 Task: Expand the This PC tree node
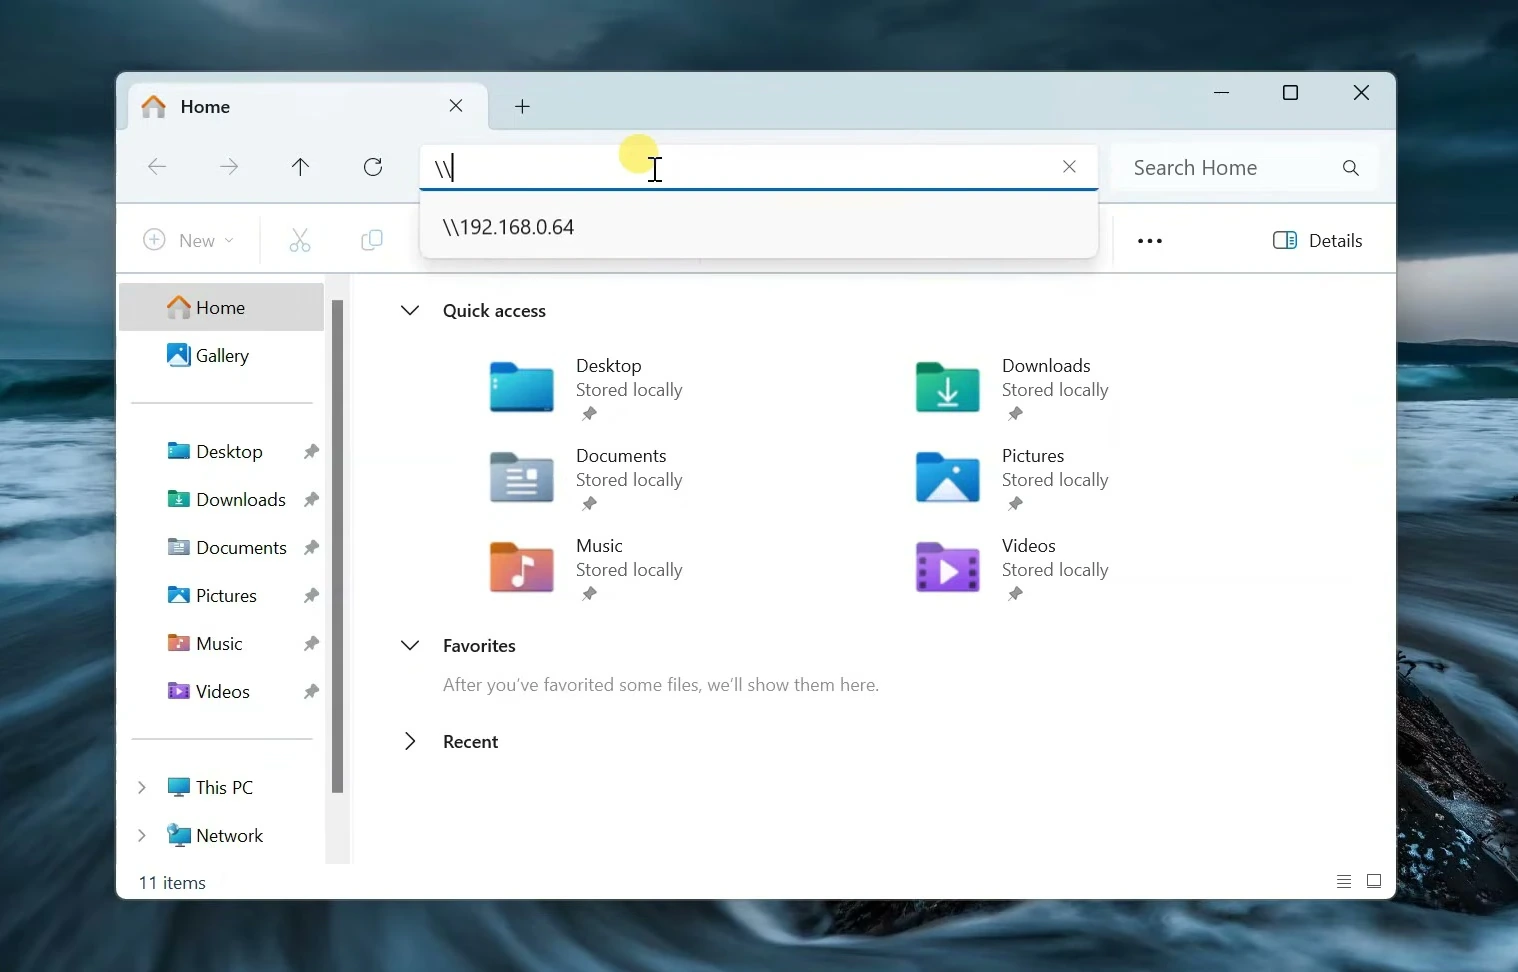[142, 788]
